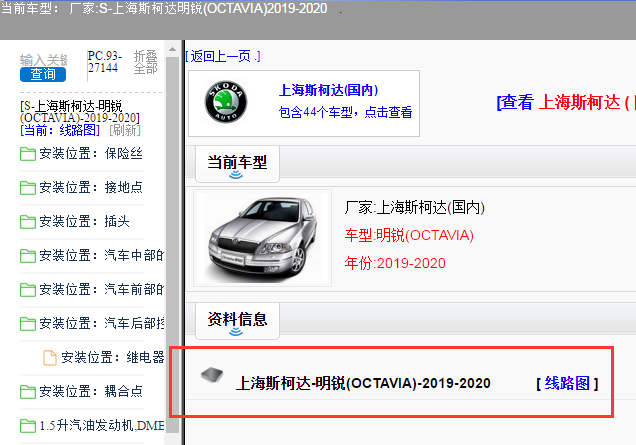Viewport: 636px width, 445px height.
Task: Click the 车型:明锐(OCTAVIA) red text
Action: (409, 235)
